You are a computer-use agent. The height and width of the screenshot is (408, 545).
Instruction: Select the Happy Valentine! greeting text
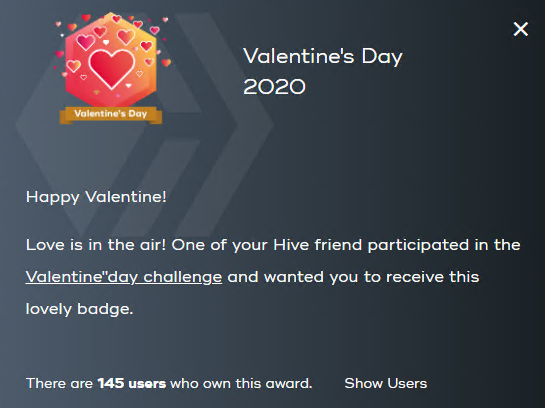pos(96,197)
